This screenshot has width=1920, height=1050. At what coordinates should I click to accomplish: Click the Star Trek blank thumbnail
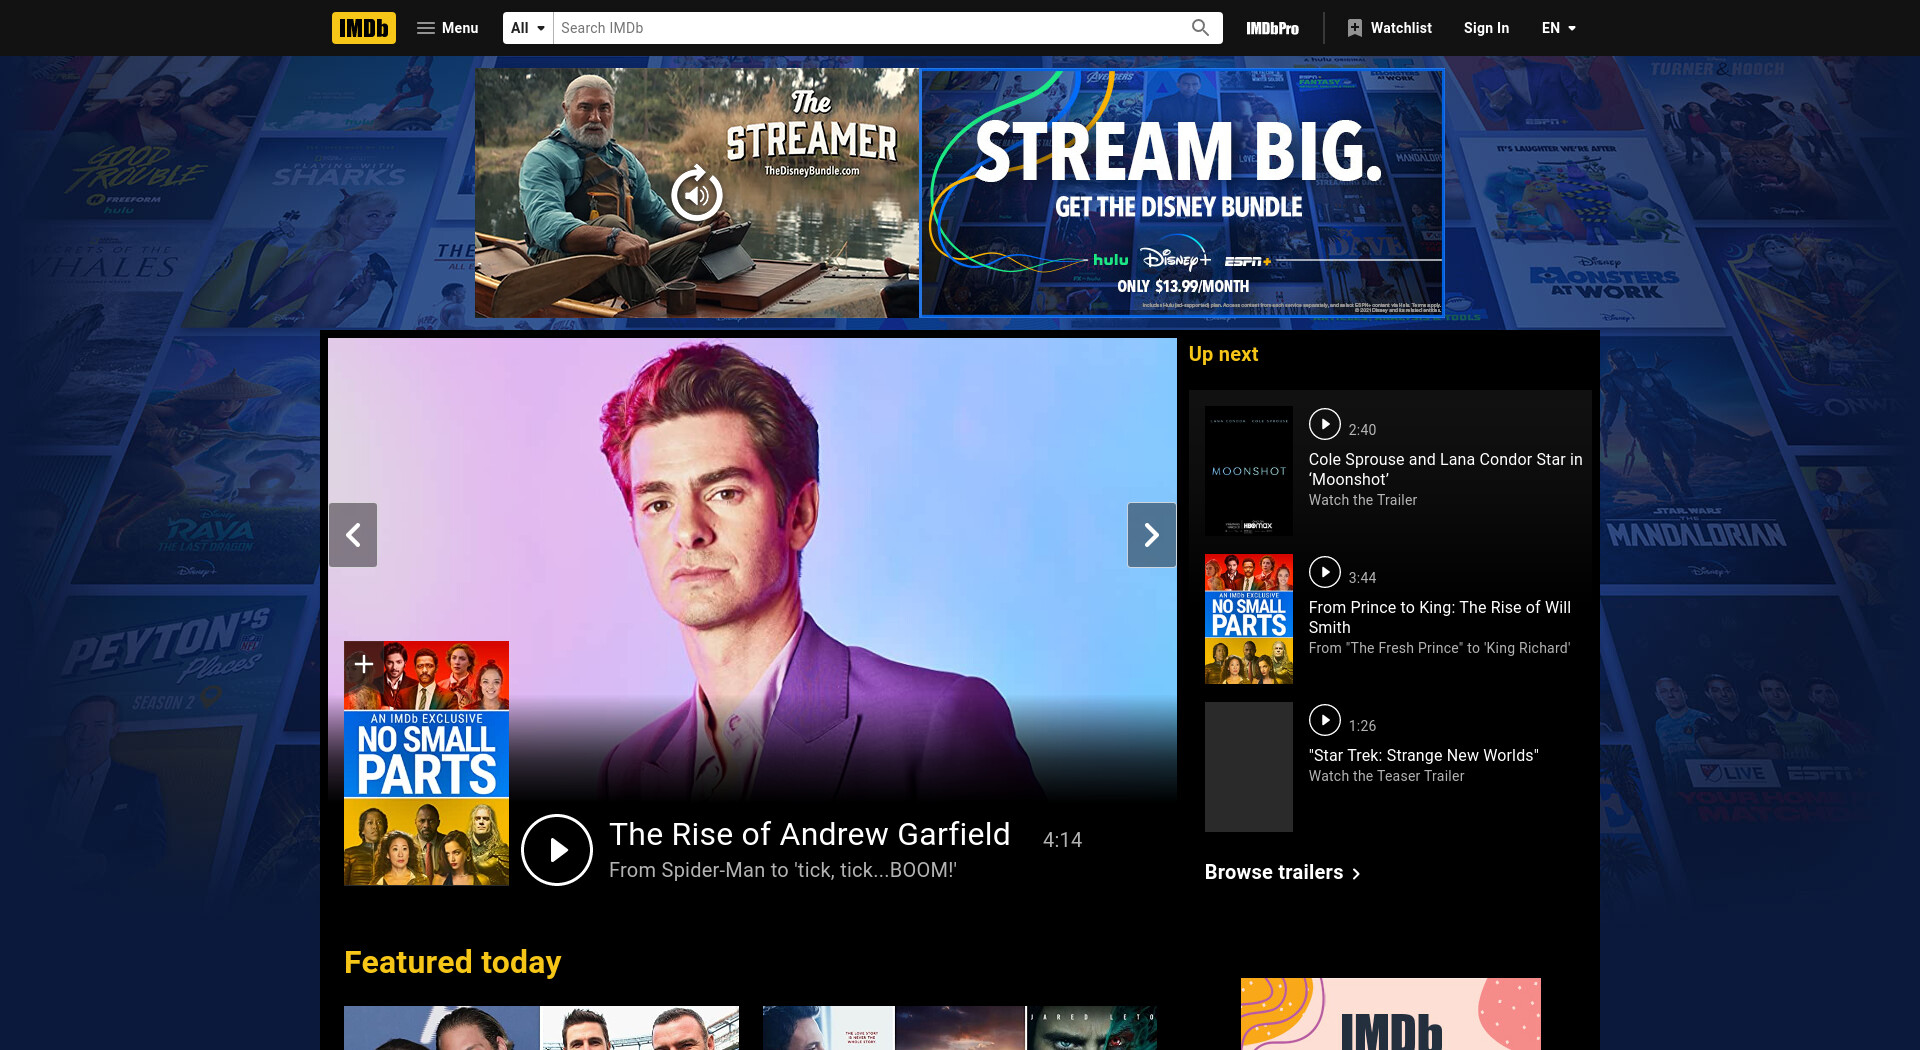pyautogui.click(x=1249, y=767)
